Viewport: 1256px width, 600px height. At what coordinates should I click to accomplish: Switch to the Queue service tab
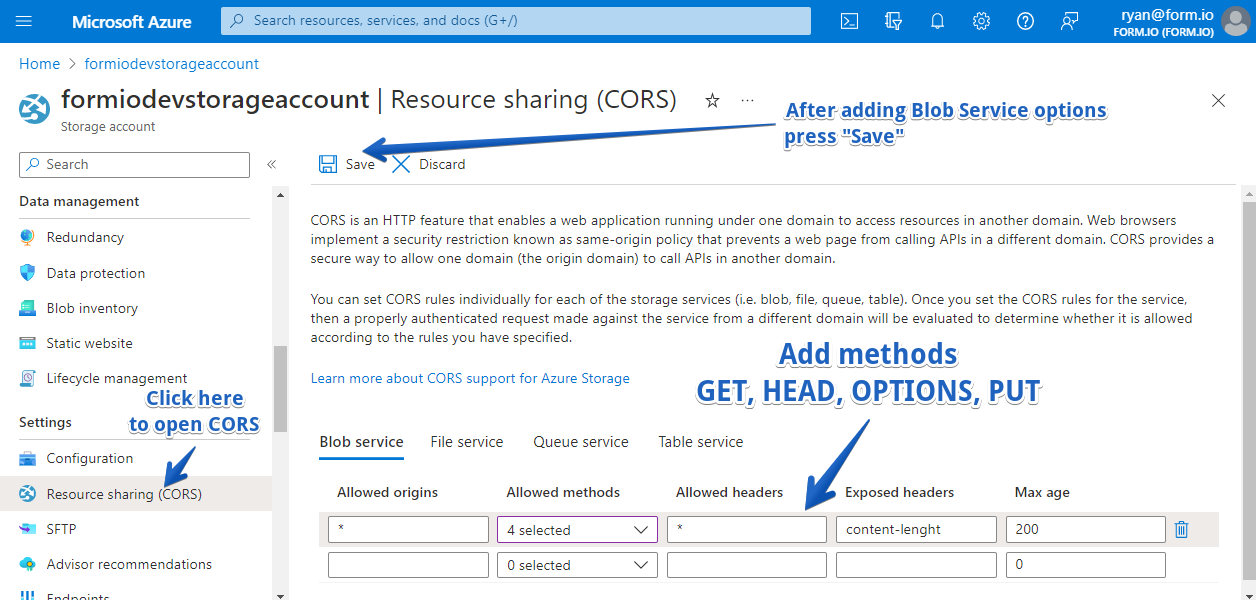581,442
